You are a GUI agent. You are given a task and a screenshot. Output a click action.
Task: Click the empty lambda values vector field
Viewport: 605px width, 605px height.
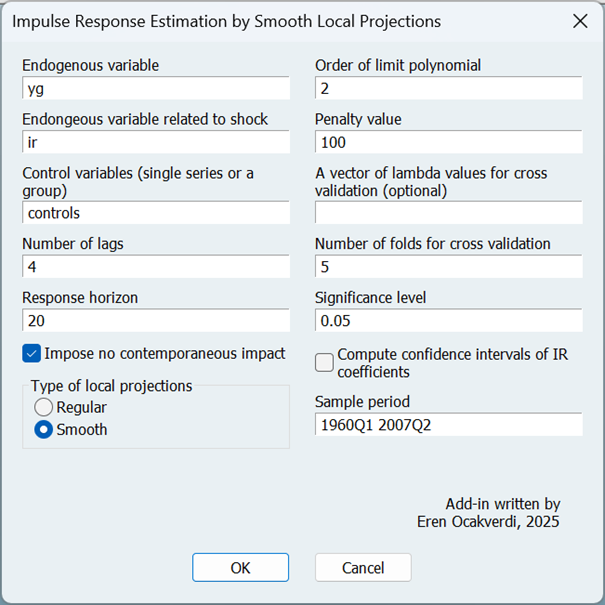click(448, 213)
